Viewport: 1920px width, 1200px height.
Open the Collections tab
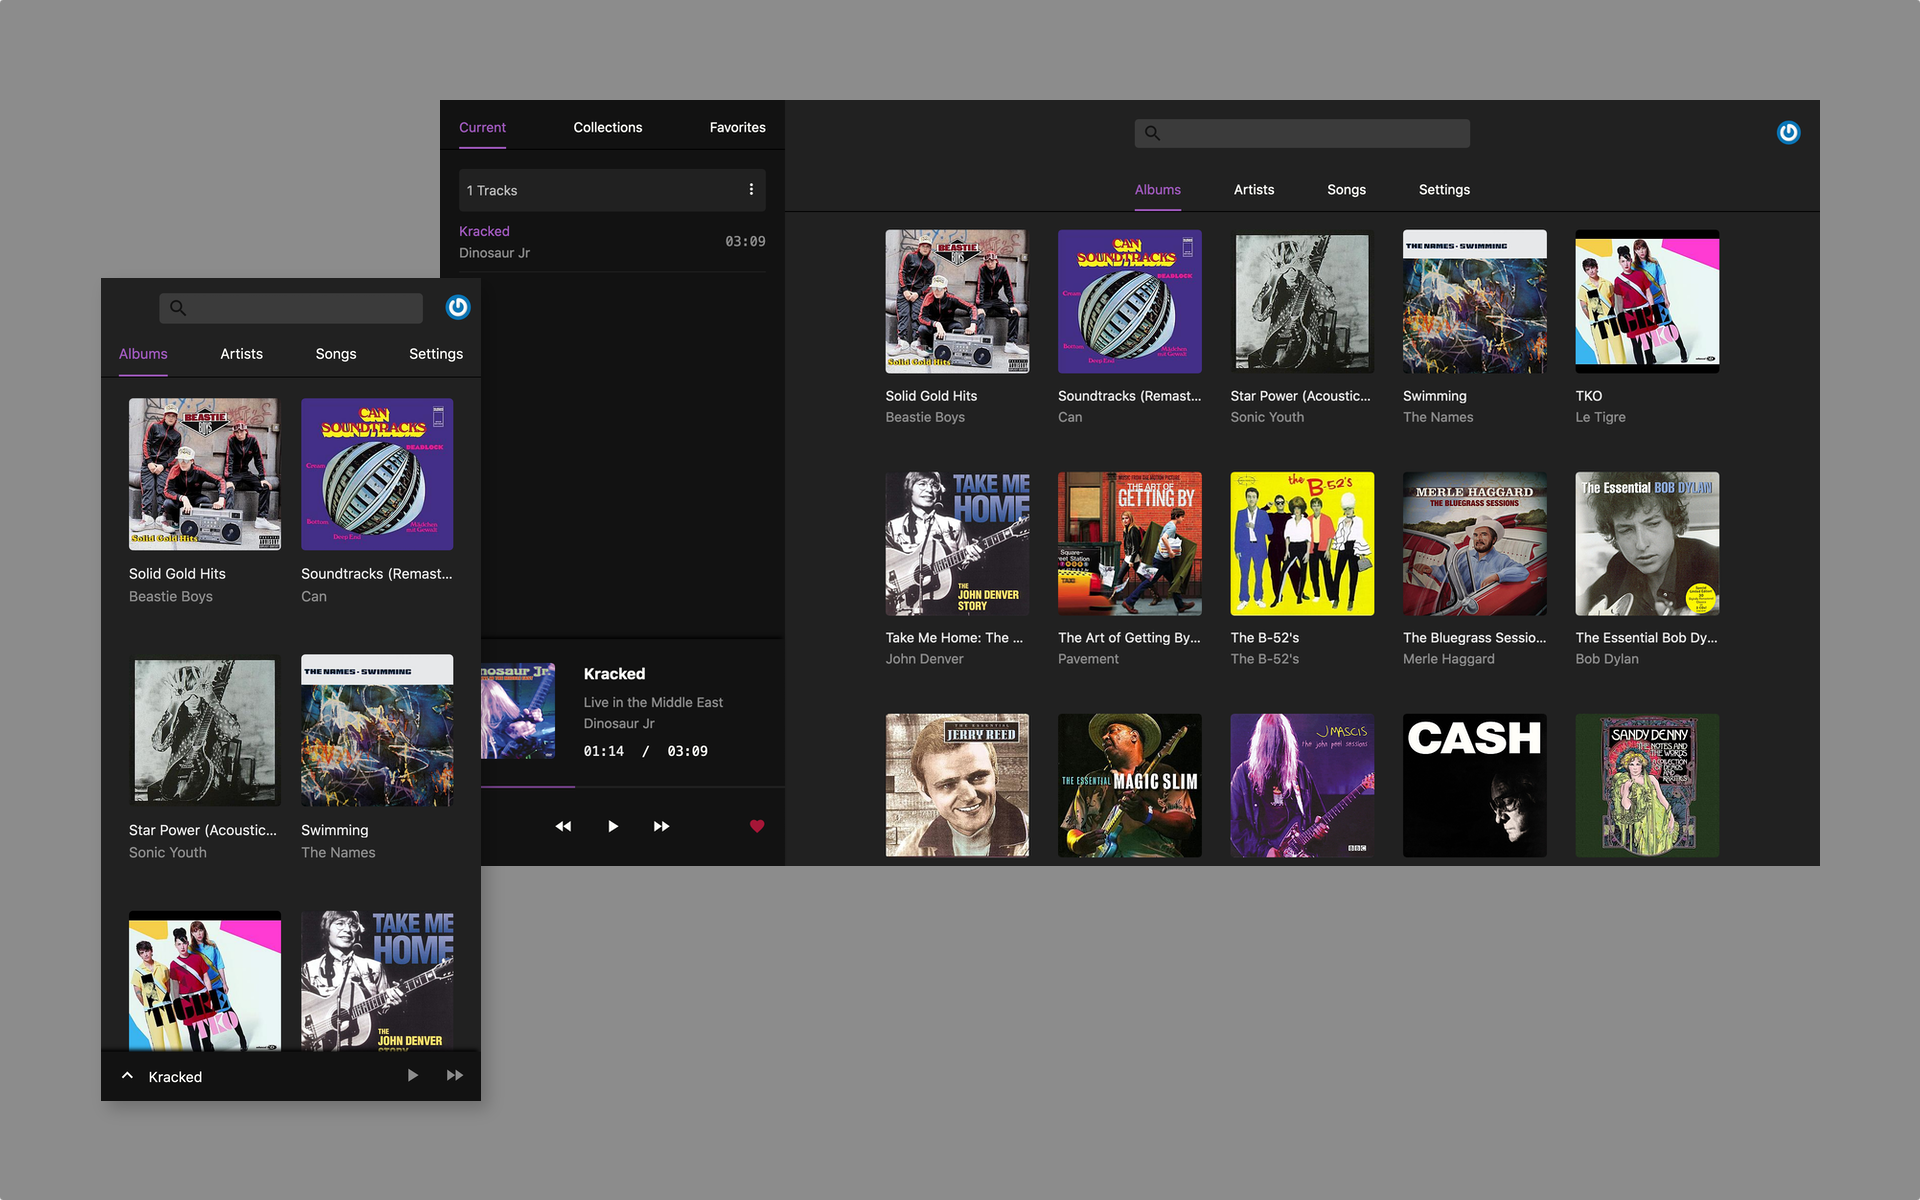(x=607, y=127)
